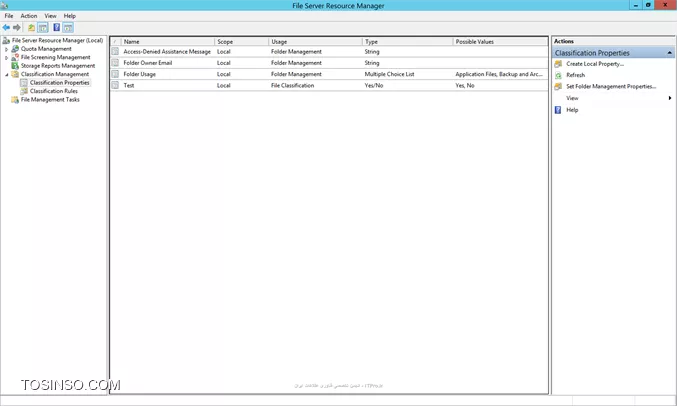
Task: Toggle the Show/Hide Action Pane icon
Action: point(68,28)
